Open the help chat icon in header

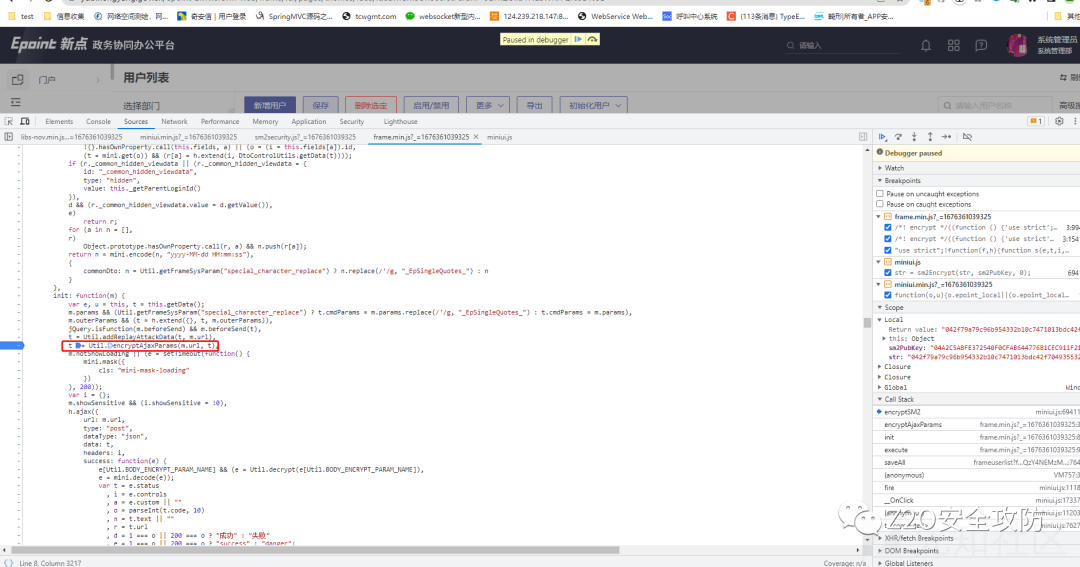pyautogui.click(x=981, y=45)
